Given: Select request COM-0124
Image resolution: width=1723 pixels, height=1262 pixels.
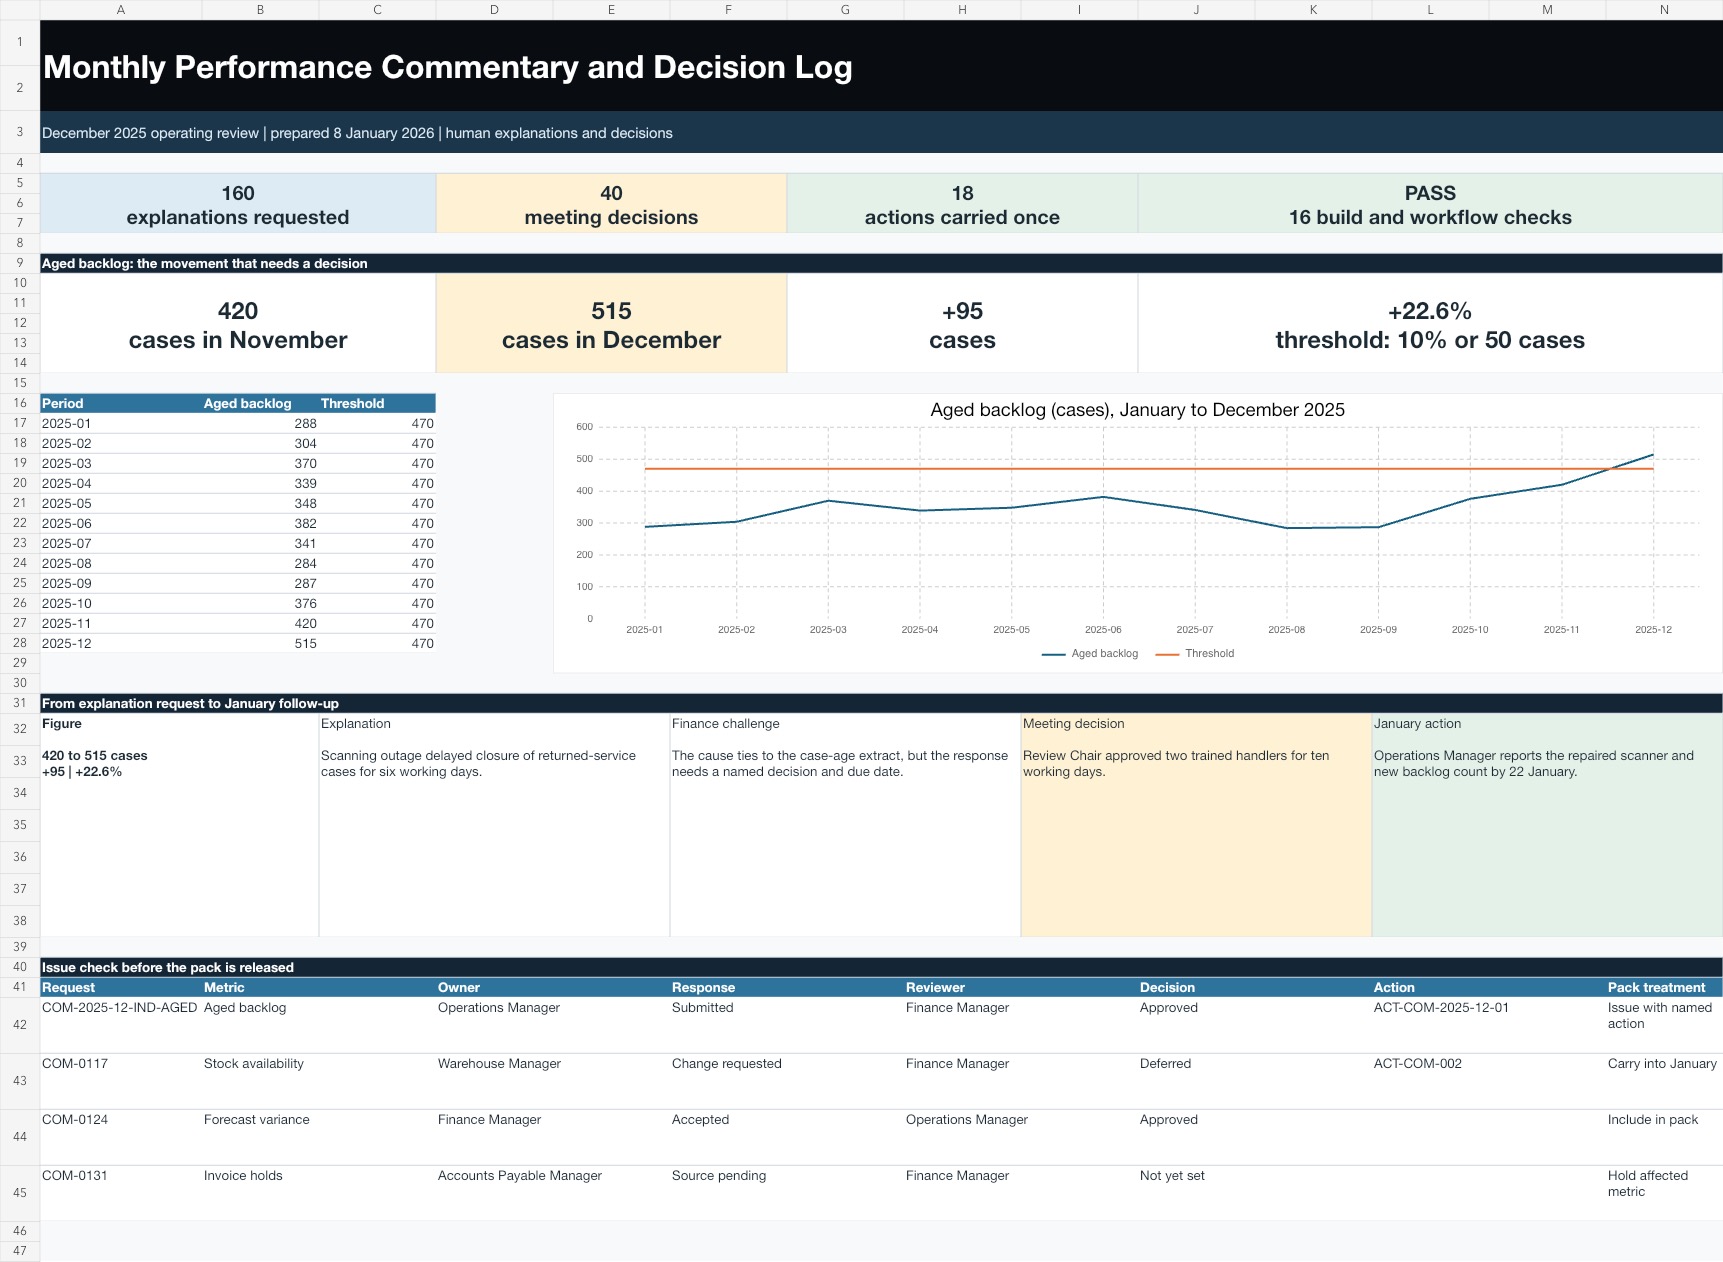Looking at the screenshot, I should [x=121, y=1137].
